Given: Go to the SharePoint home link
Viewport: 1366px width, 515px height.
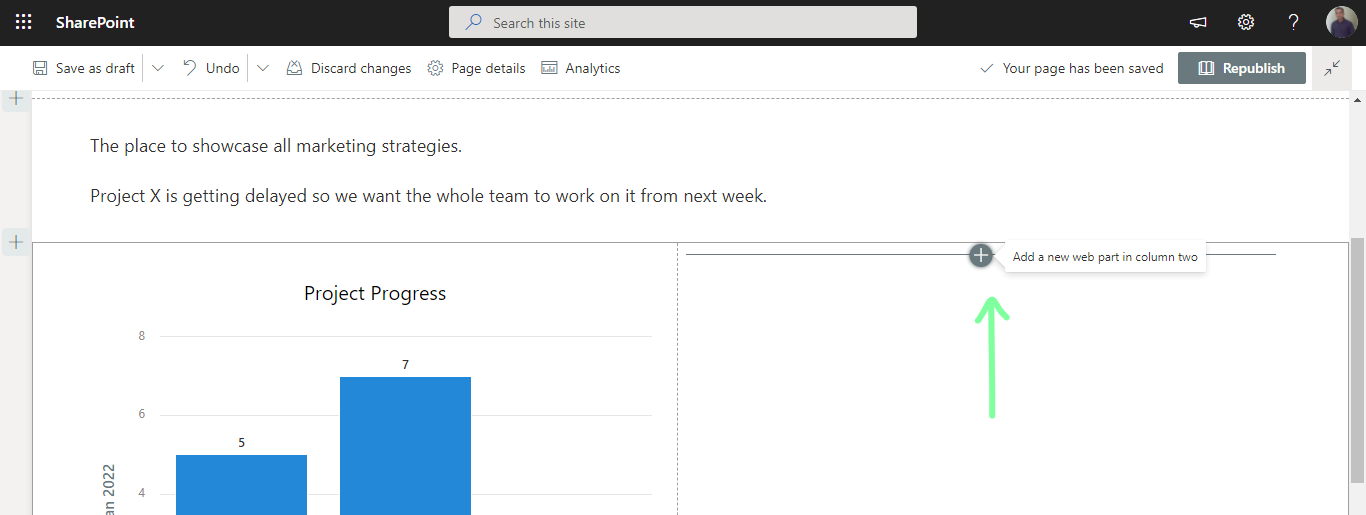Looking at the screenshot, I should 95,22.
